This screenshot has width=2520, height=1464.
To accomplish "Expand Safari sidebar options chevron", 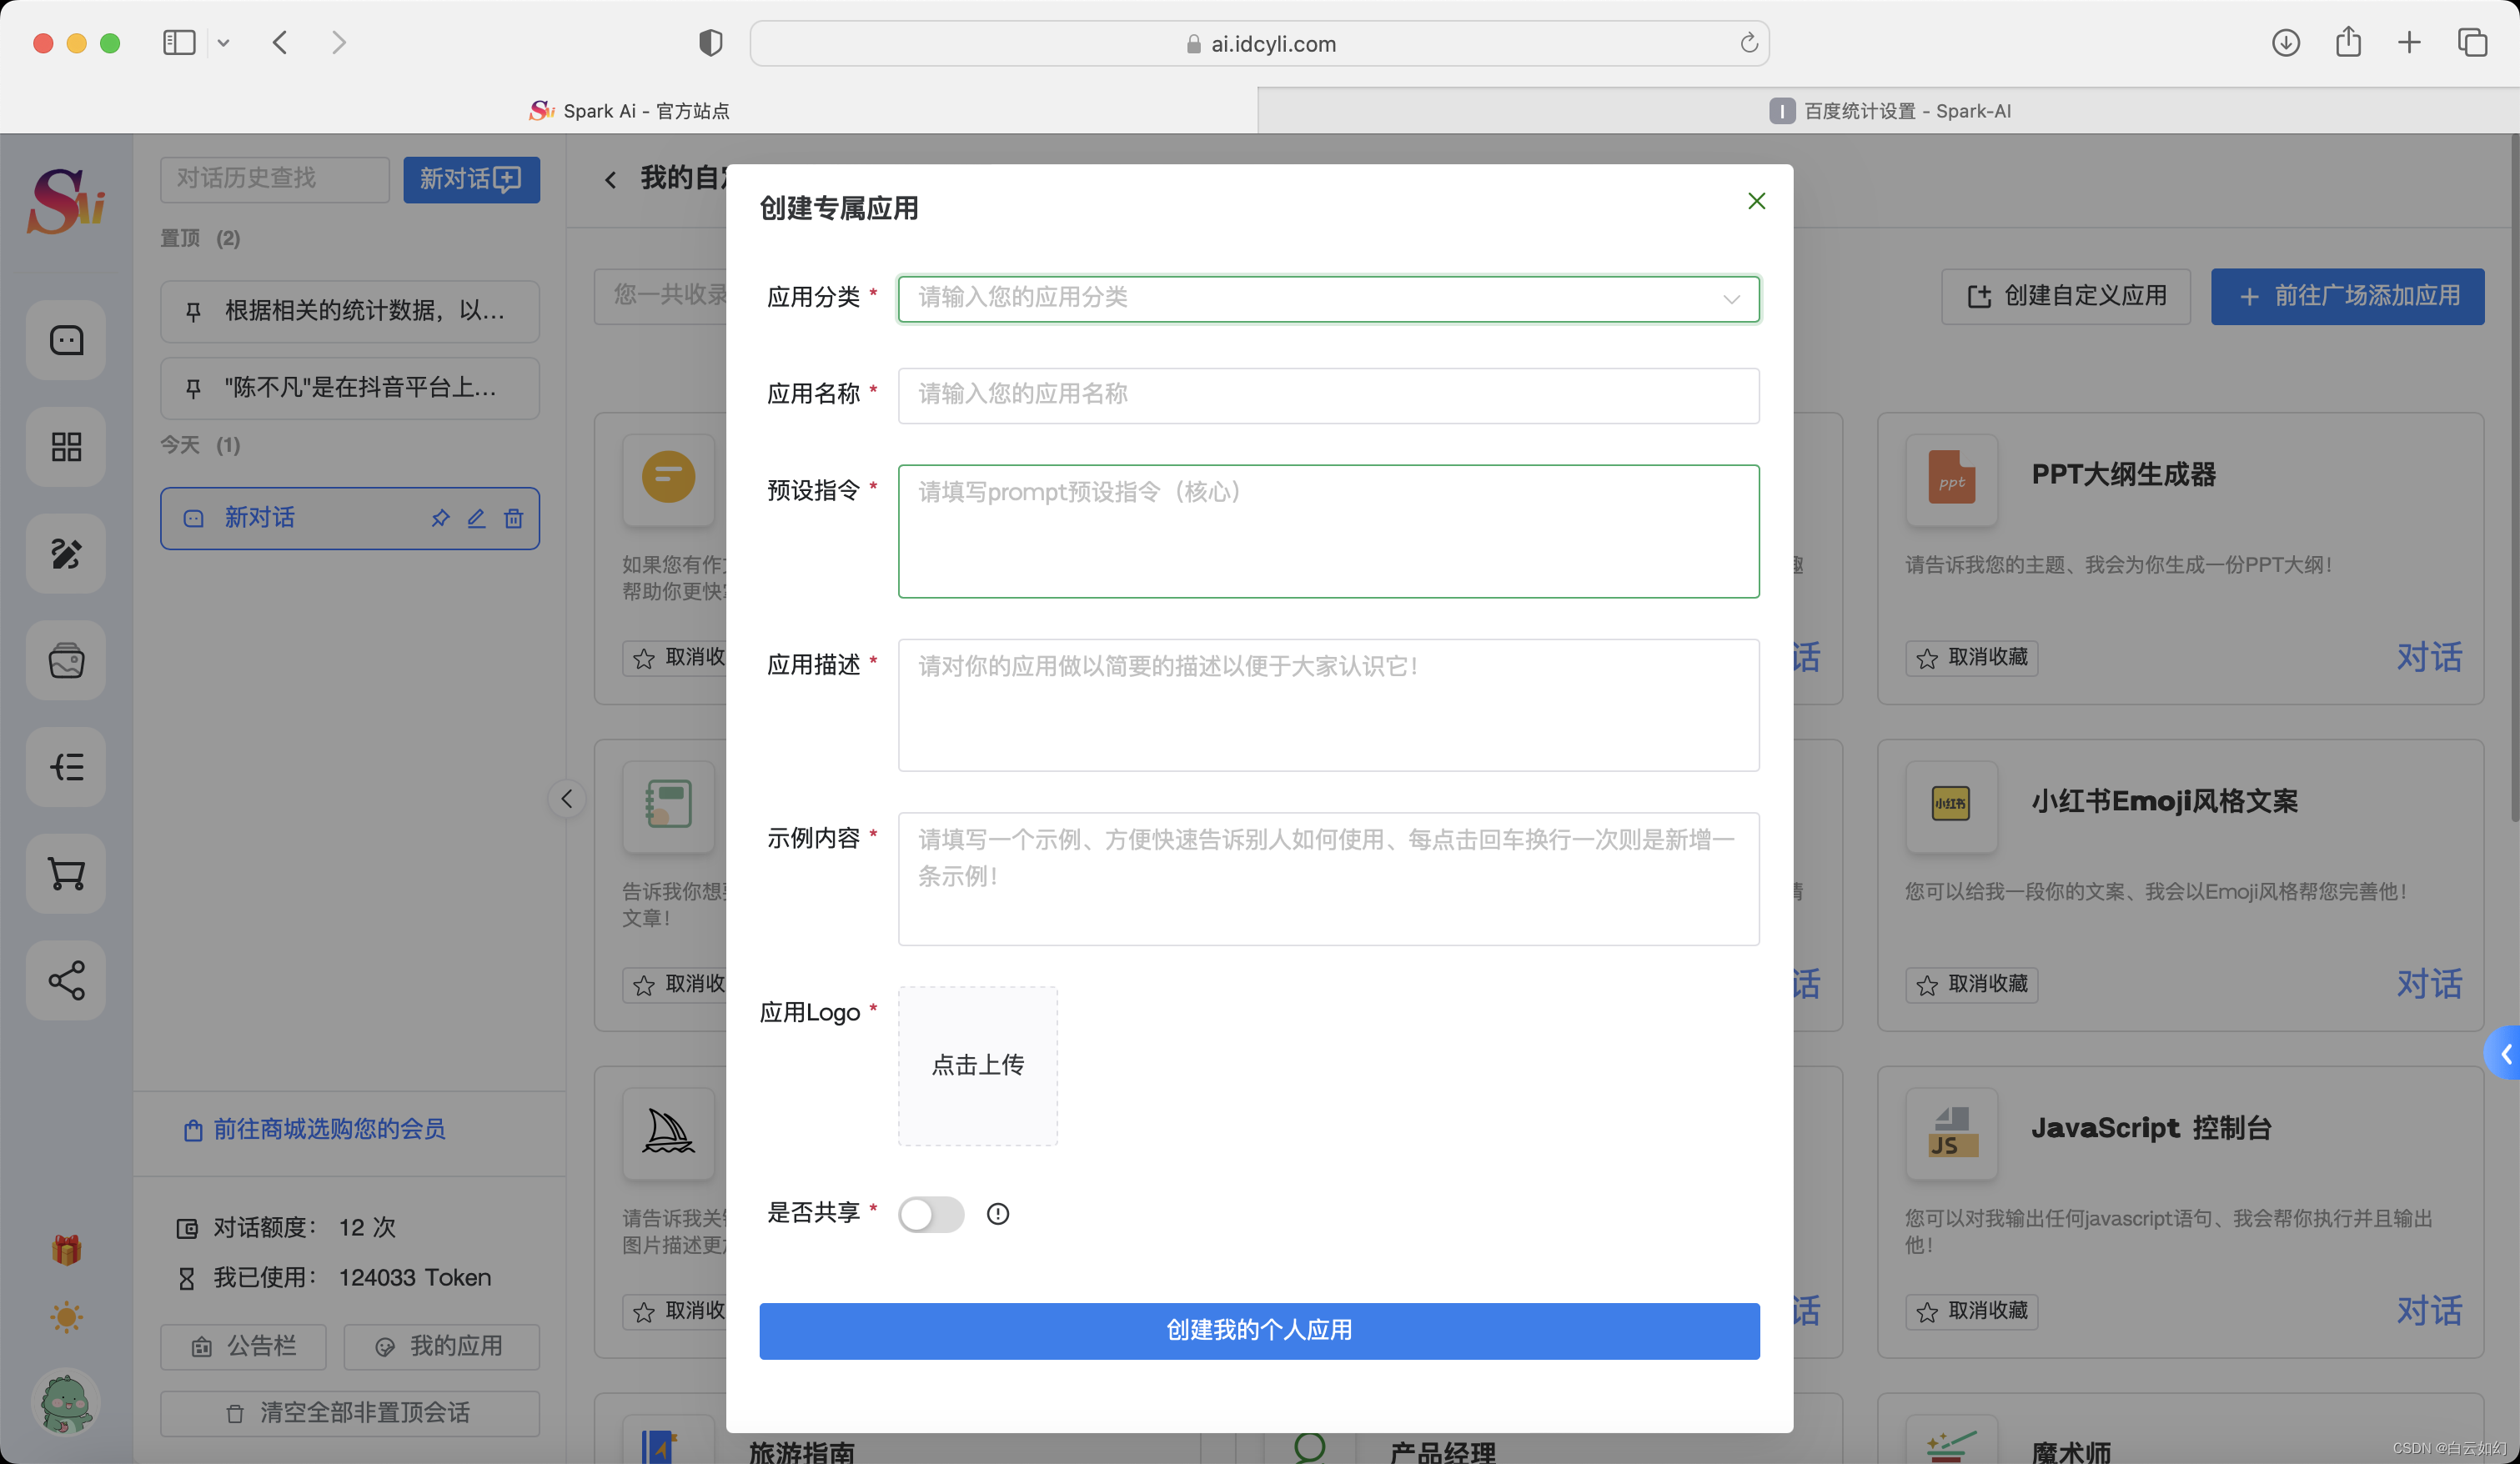I will pos(224,43).
